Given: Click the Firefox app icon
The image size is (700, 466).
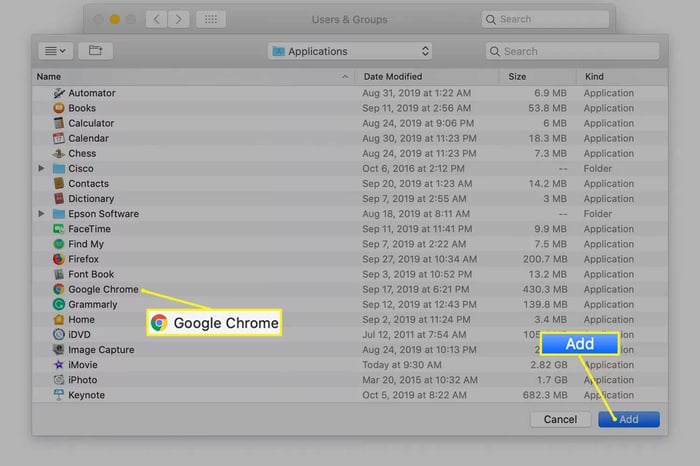Looking at the screenshot, I should point(59,259).
